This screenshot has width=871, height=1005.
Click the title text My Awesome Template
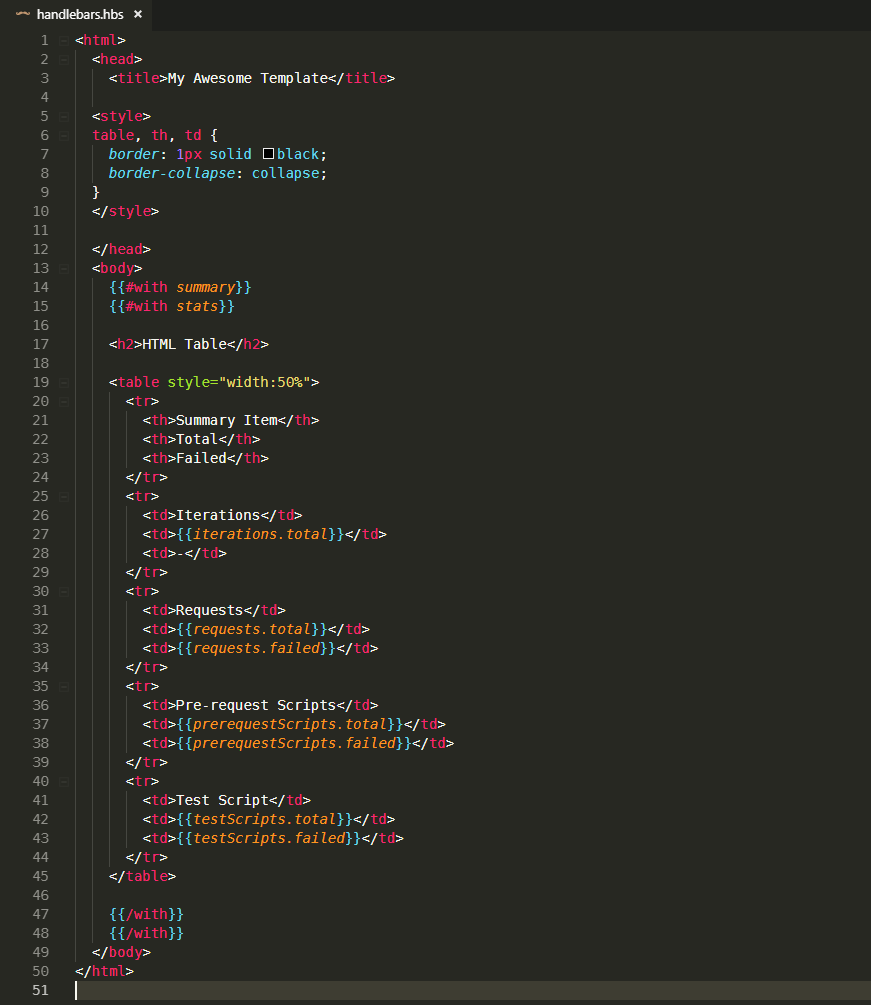click(247, 78)
